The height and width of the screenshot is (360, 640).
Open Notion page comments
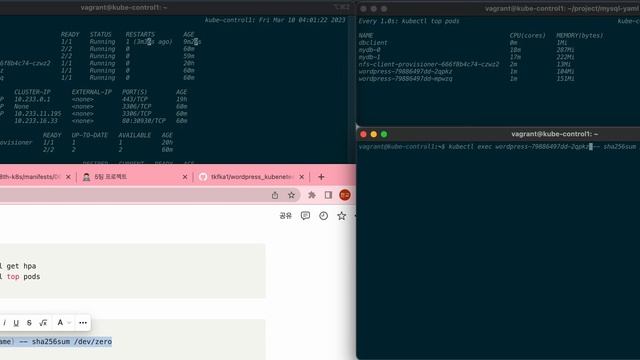[x=305, y=216]
